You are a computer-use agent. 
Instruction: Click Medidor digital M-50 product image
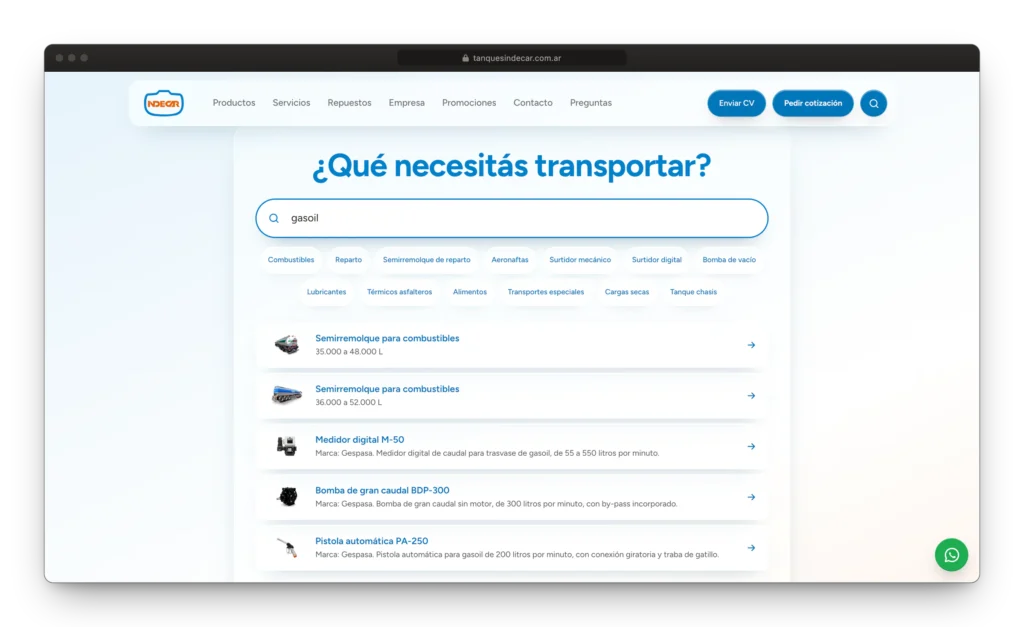287,446
